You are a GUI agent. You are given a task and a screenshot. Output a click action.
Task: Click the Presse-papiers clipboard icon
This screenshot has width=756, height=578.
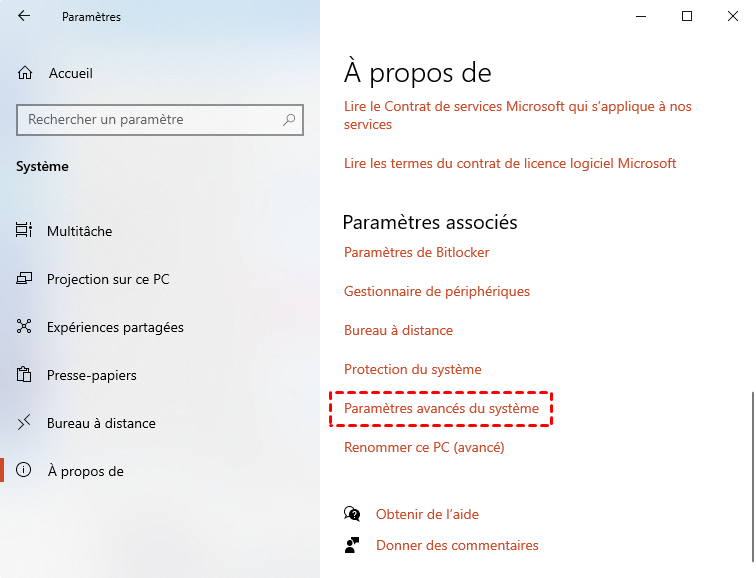[24, 375]
